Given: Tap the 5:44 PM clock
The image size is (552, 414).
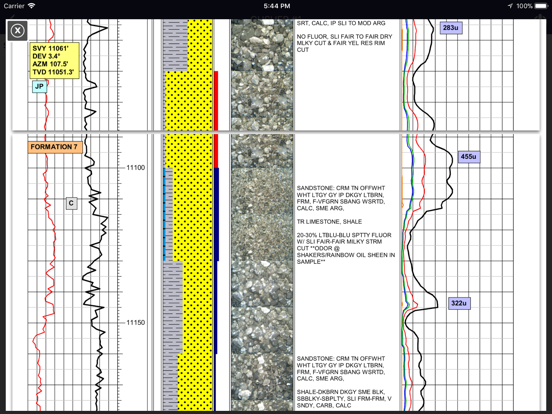Looking at the screenshot, I should (x=277, y=6).
